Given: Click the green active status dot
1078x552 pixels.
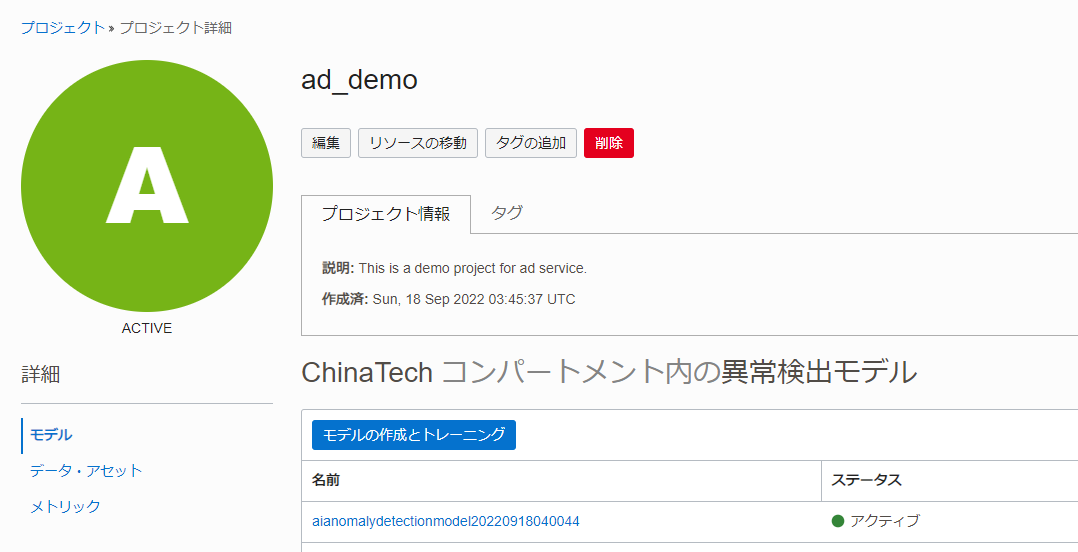Looking at the screenshot, I should pos(838,521).
